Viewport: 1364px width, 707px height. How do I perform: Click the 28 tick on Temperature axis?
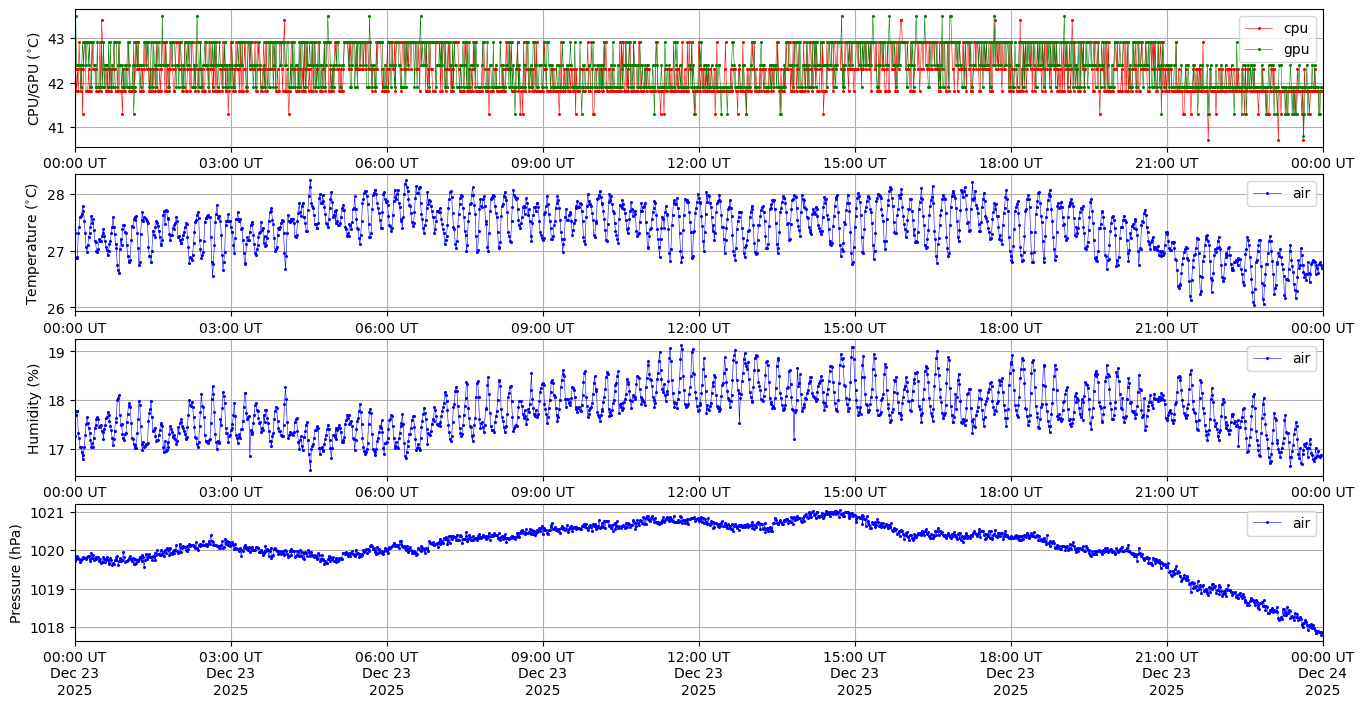click(x=57, y=194)
